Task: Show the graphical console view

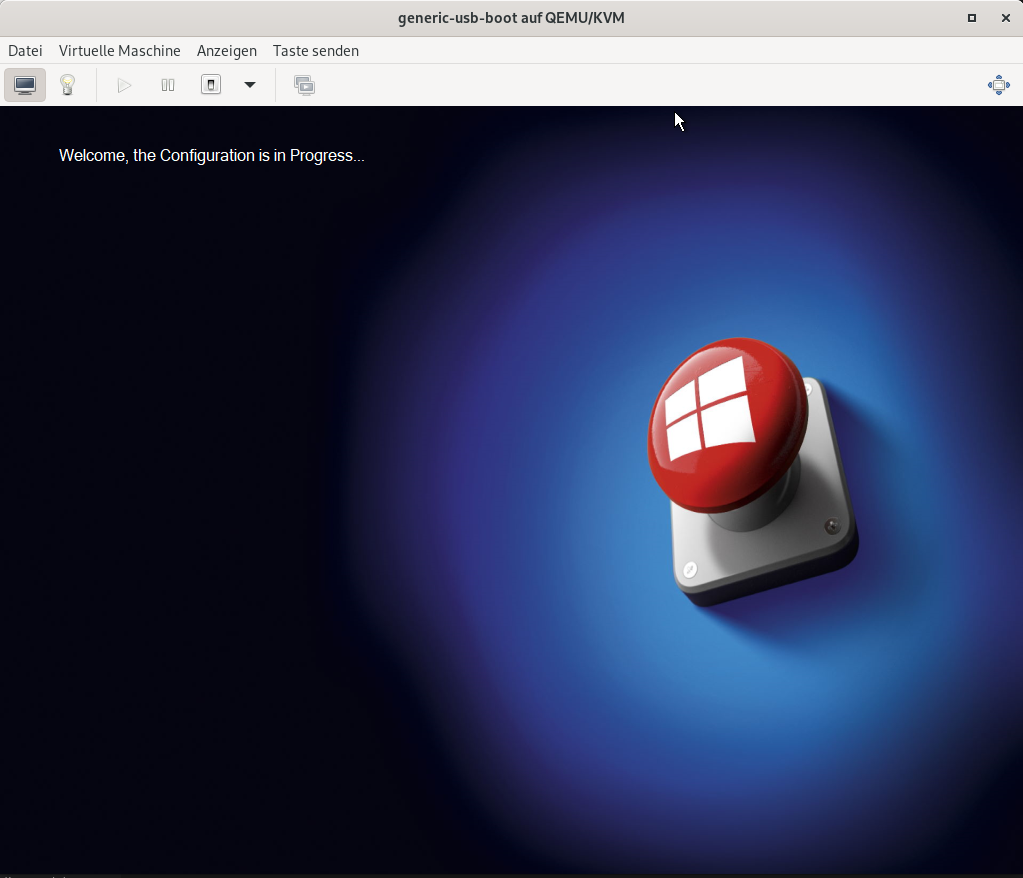Action: point(25,85)
